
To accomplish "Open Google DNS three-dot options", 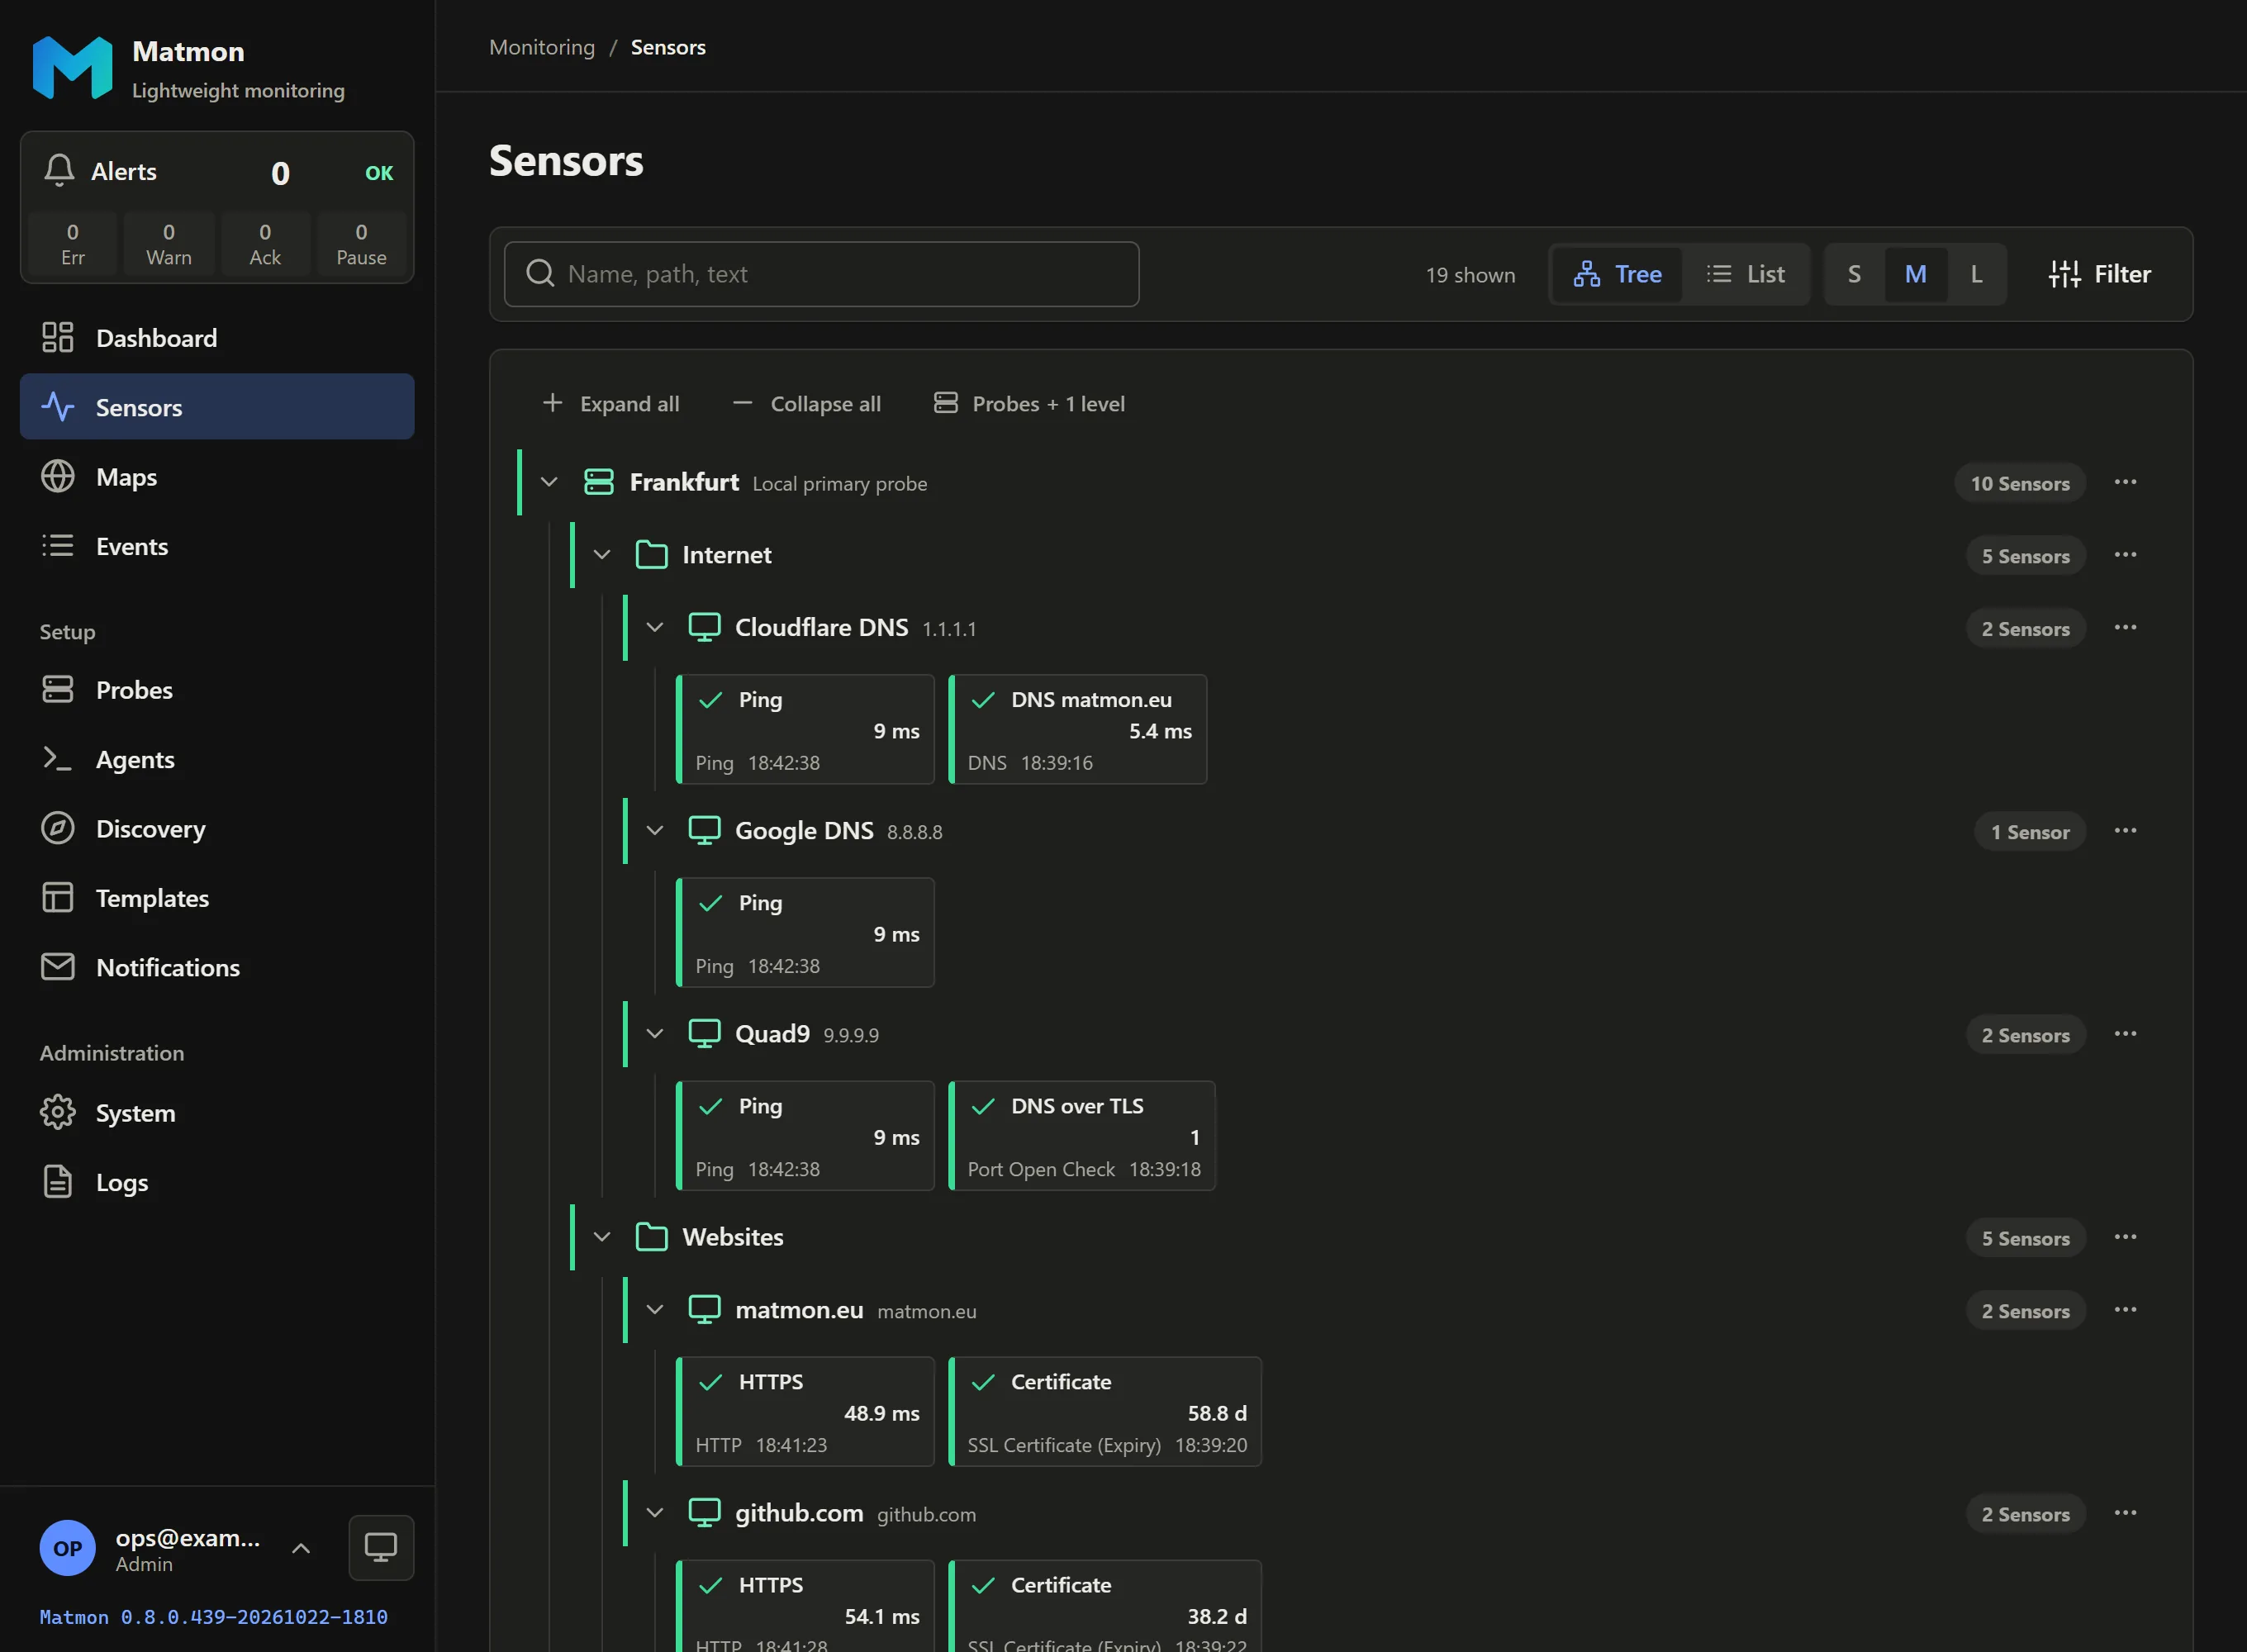I will (x=2125, y=831).
